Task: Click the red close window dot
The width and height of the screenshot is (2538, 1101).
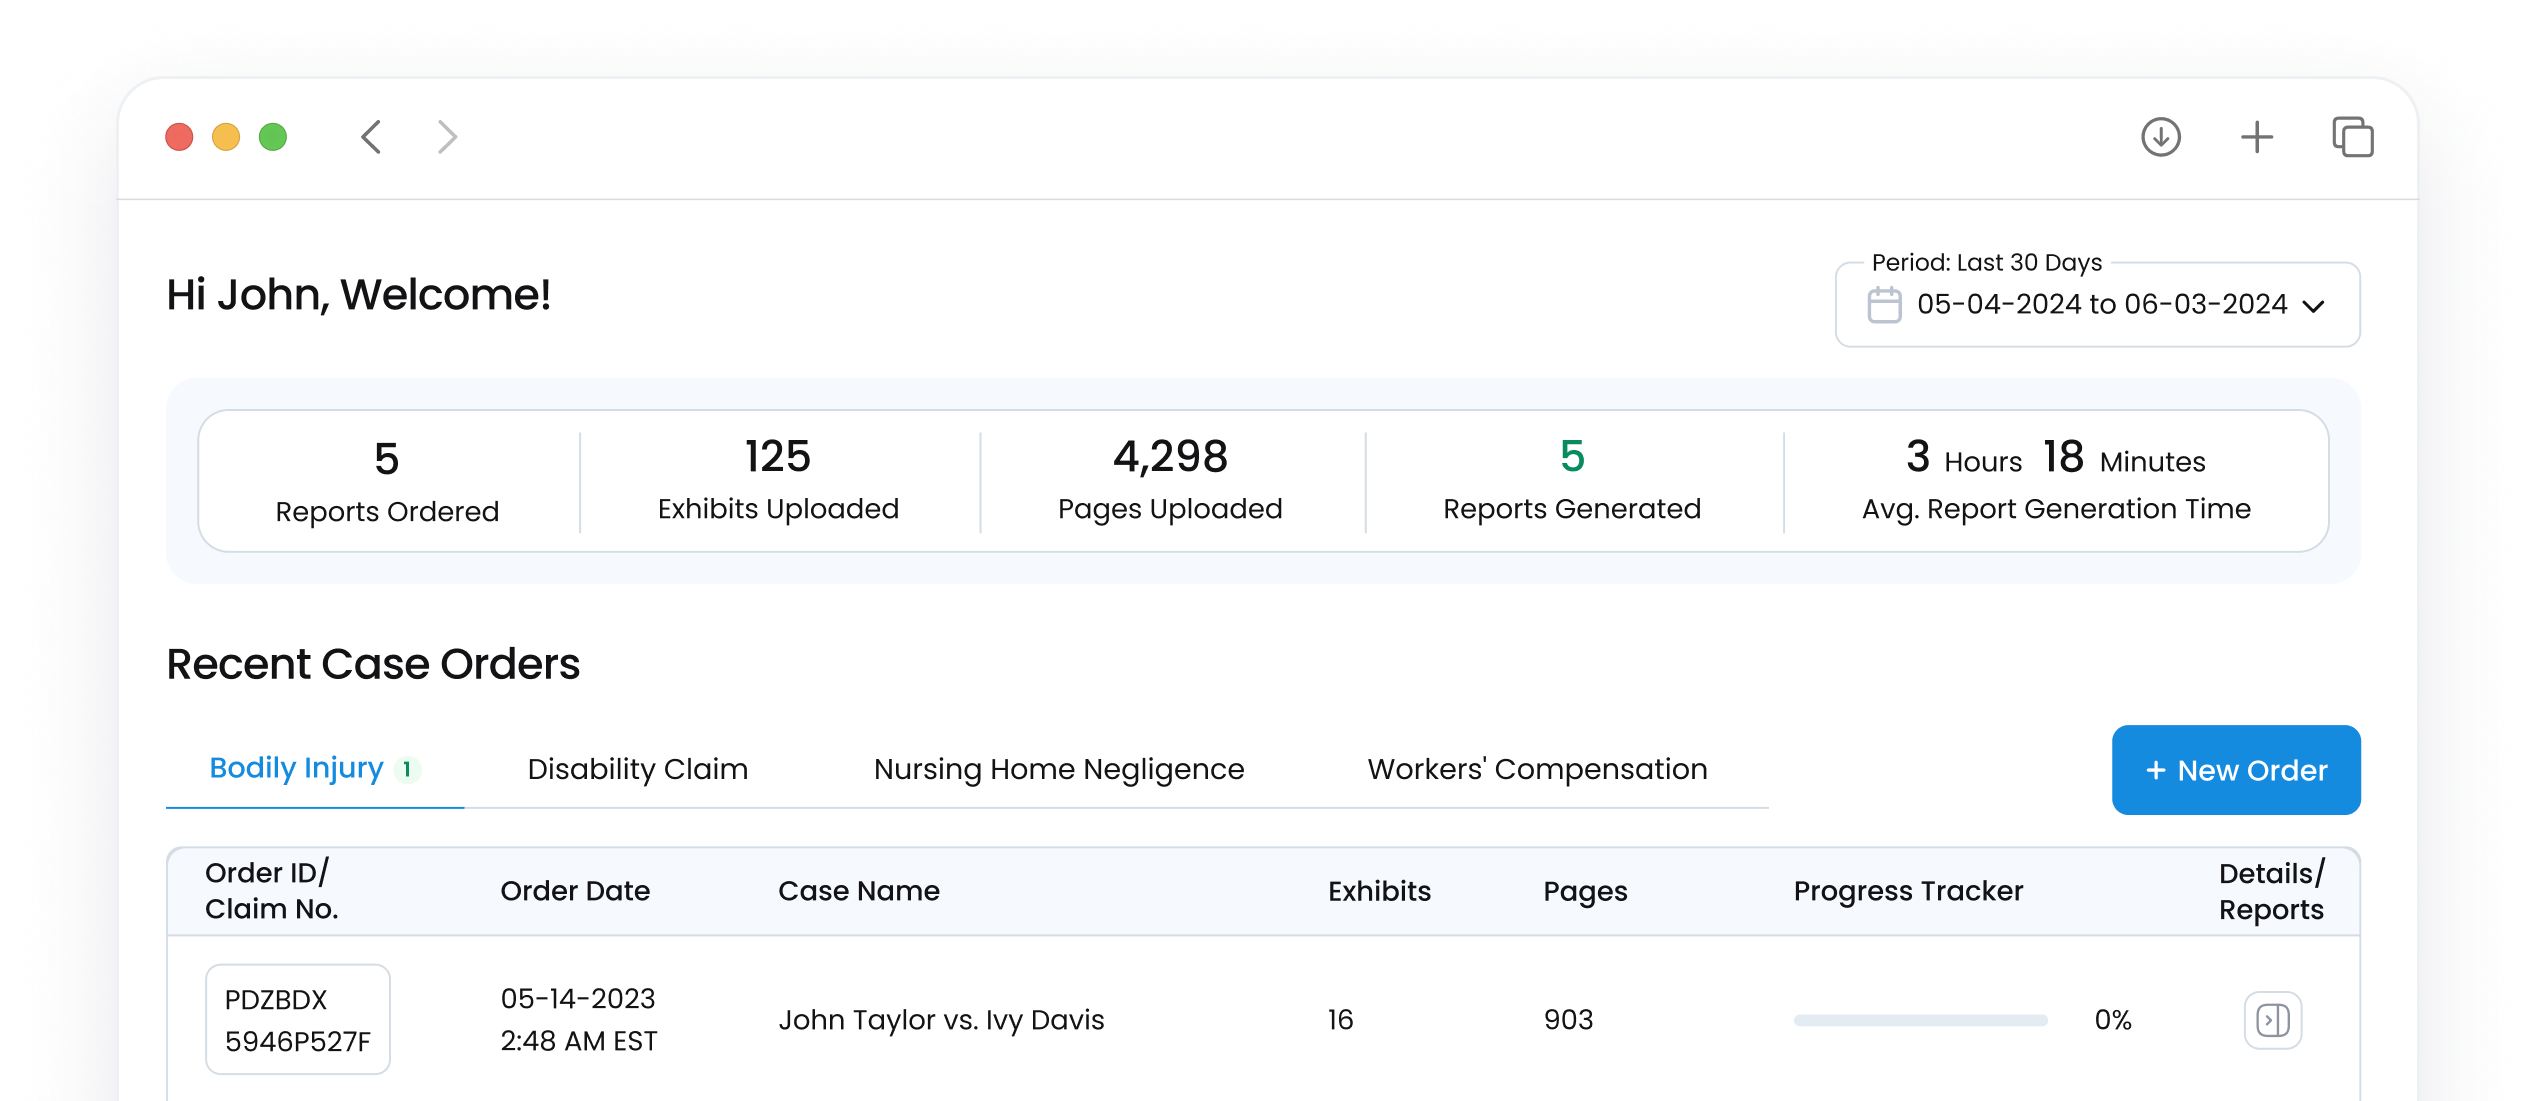Action: (x=179, y=137)
